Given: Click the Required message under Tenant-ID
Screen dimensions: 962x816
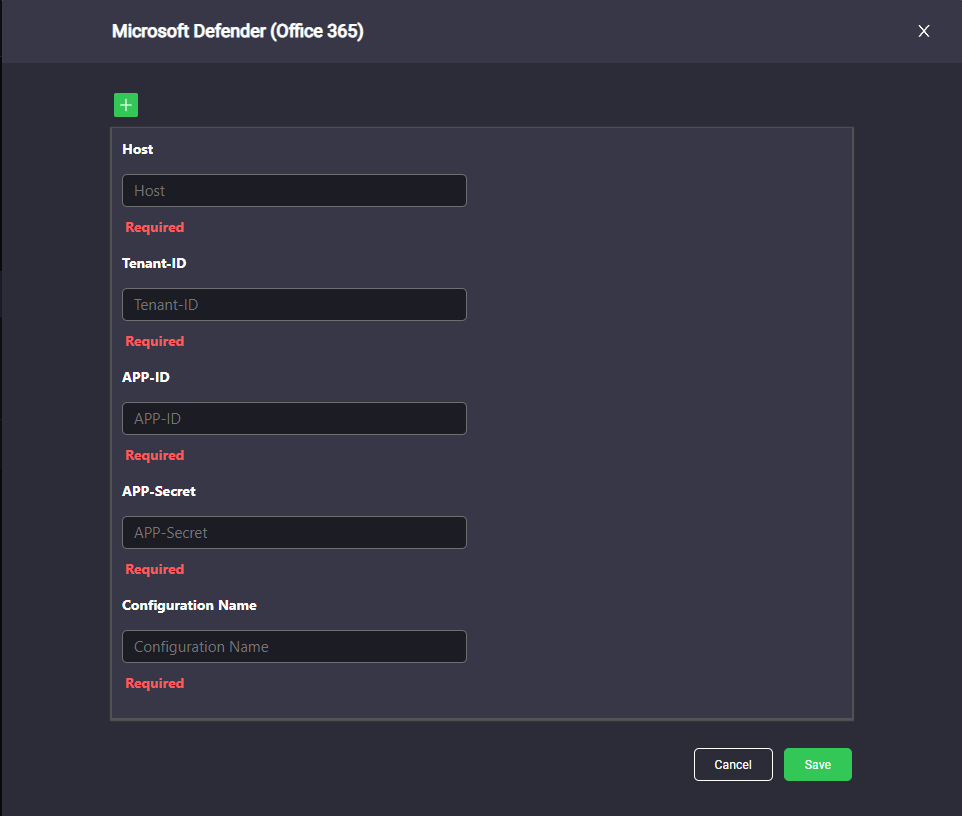Looking at the screenshot, I should point(155,342).
